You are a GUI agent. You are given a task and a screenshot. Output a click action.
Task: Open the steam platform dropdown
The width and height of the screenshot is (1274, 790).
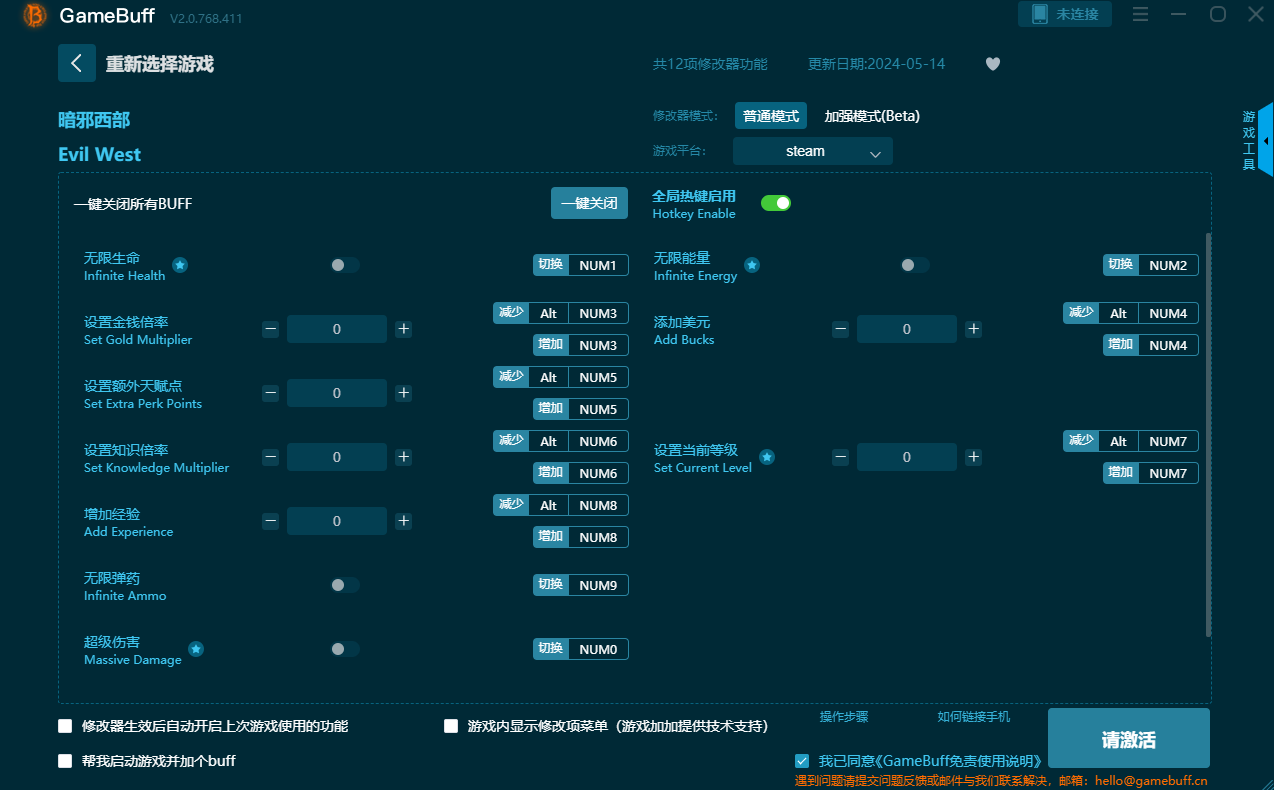(812, 151)
